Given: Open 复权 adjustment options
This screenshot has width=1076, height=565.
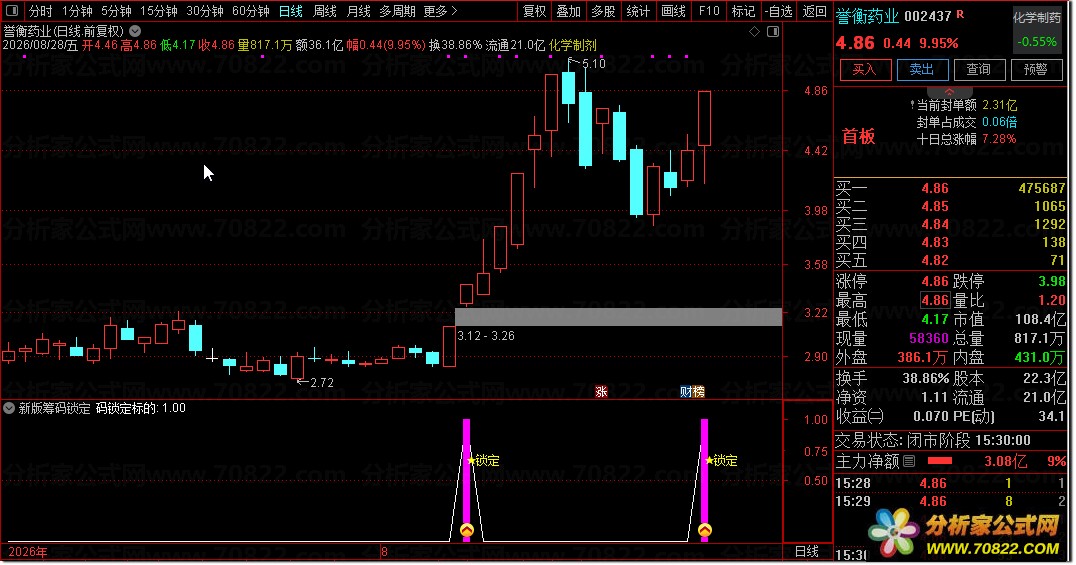Looking at the screenshot, I should (534, 11).
